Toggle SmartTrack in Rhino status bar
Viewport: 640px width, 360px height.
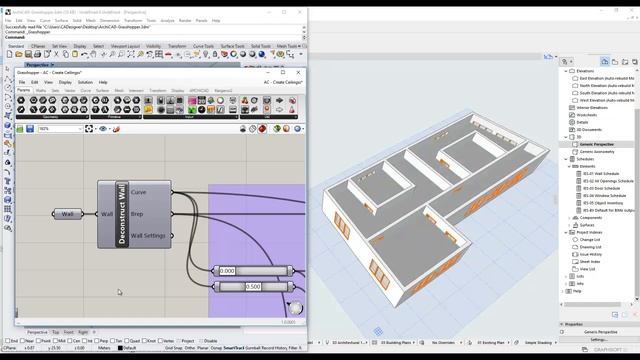[x=233, y=348]
